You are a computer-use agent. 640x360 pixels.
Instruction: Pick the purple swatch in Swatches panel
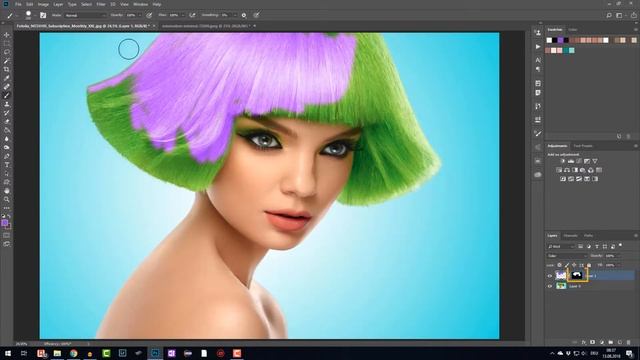pyautogui.click(x=560, y=40)
